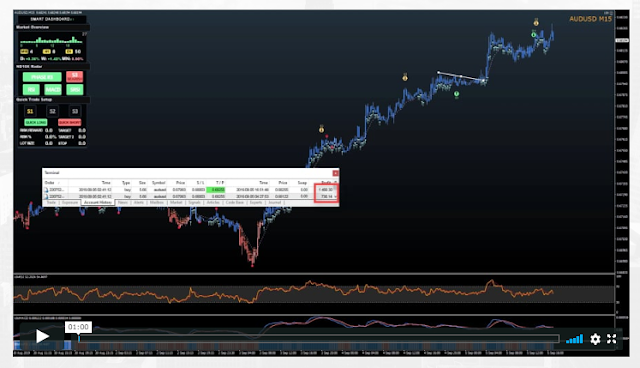
Task: Click the AUDUSD M15 chart label
Action: [590, 19]
